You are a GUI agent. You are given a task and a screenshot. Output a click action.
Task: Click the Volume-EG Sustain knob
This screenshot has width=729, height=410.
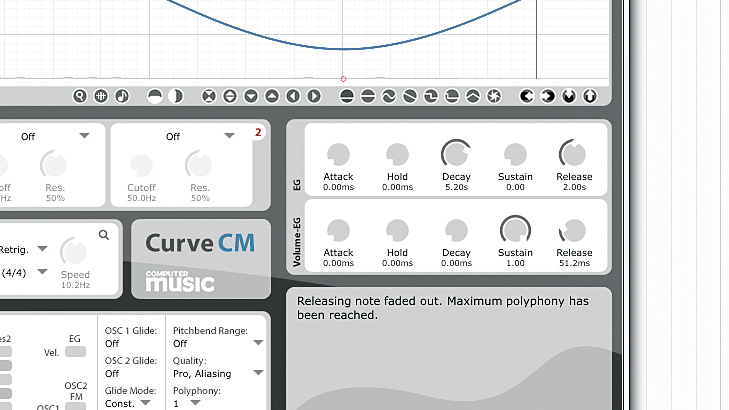[x=515, y=229]
